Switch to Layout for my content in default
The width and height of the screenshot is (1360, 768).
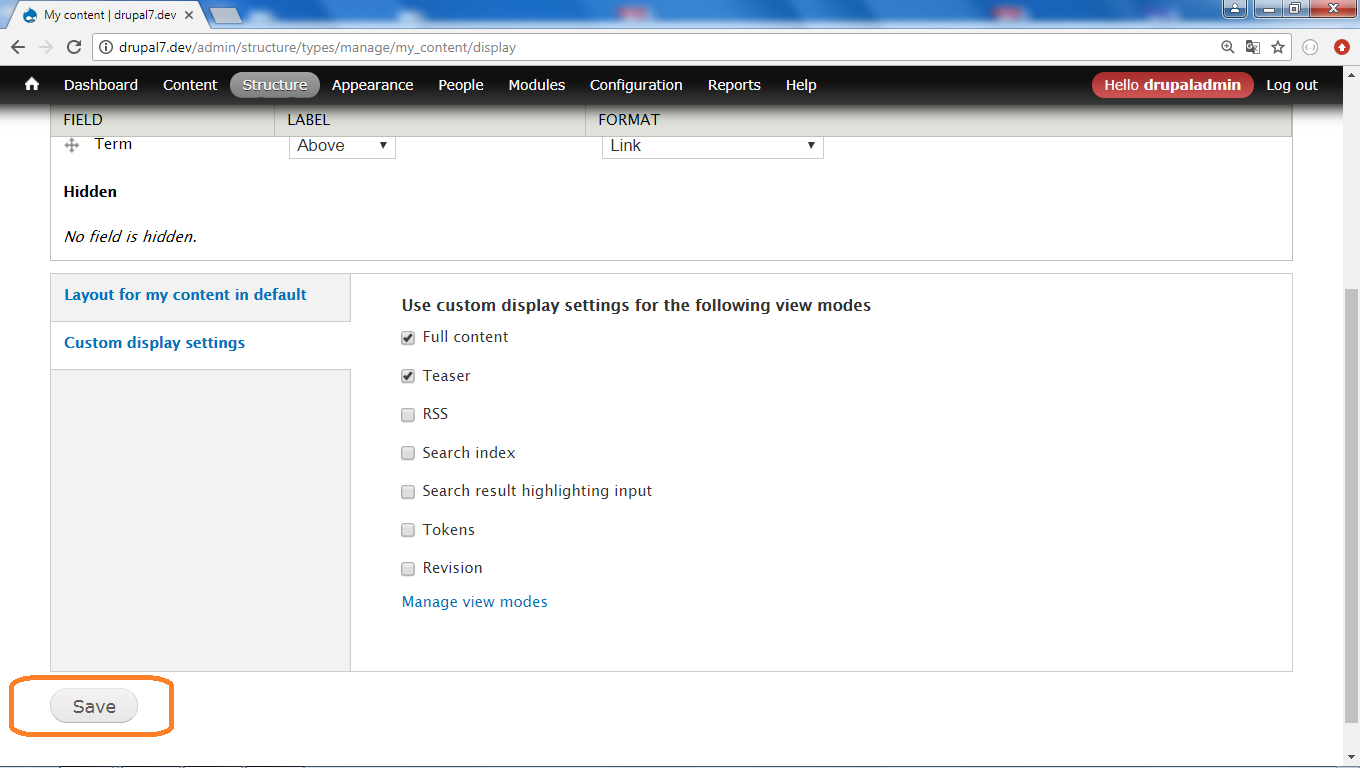coord(185,295)
